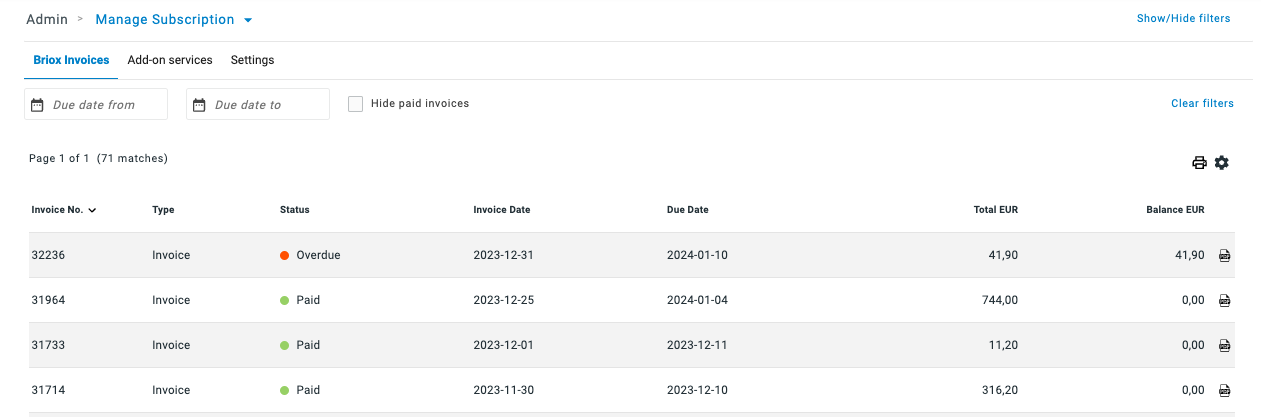1261x417 pixels.
Task: Sort by Status column header
Action: pyautogui.click(x=295, y=210)
